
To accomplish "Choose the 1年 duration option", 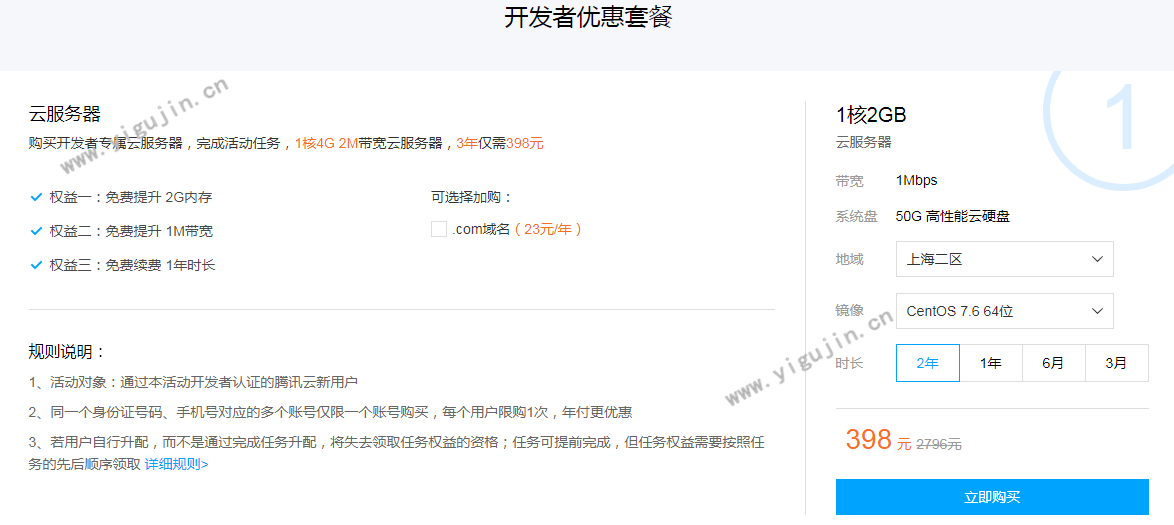I will 990,363.
